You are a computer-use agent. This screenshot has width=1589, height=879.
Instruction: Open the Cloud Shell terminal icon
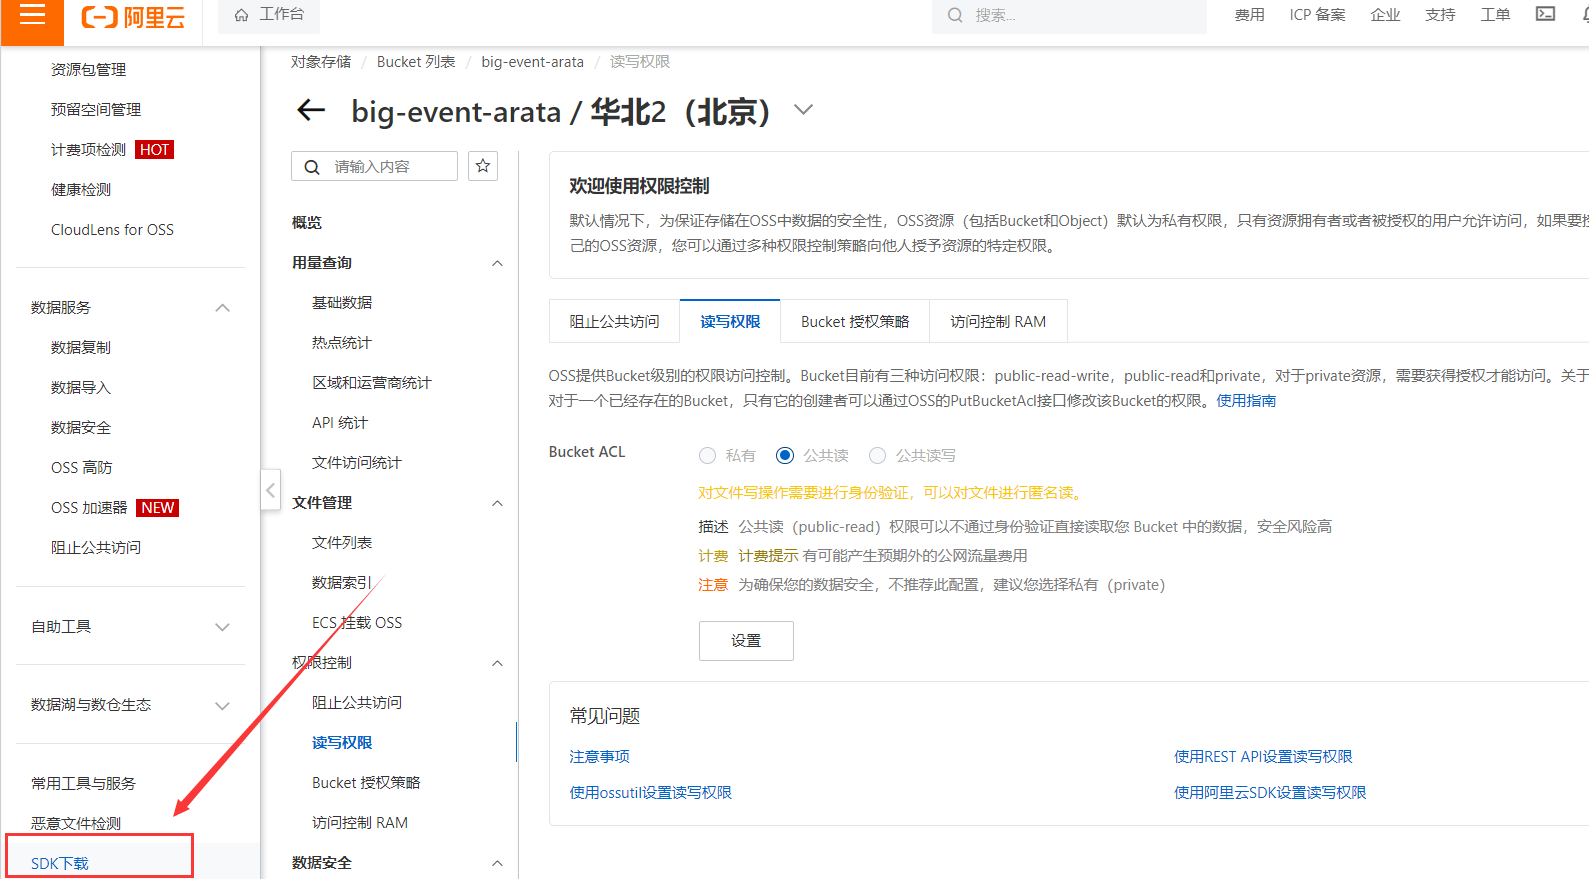(1545, 14)
